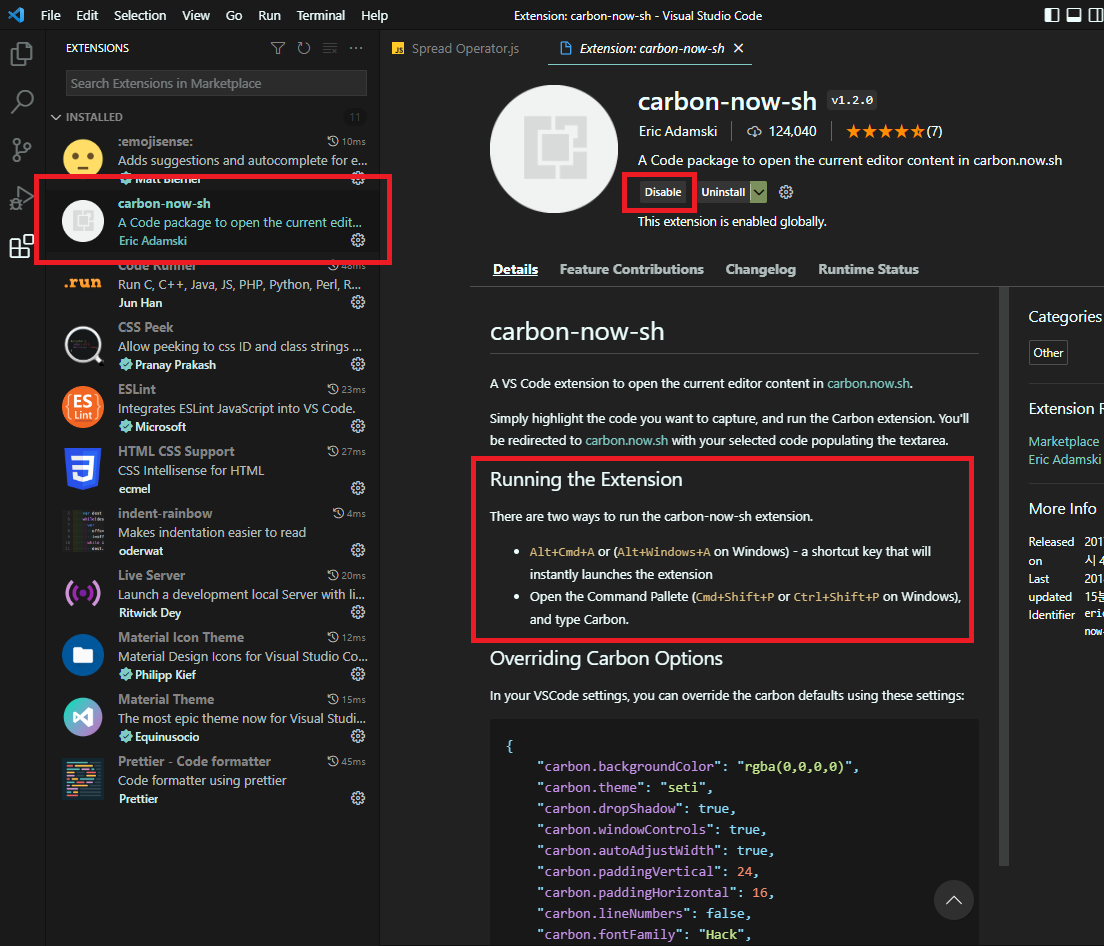1104x946 pixels.
Task: Open the Uninstall dropdown arrow
Action: pyautogui.click(x=758, y=191)
